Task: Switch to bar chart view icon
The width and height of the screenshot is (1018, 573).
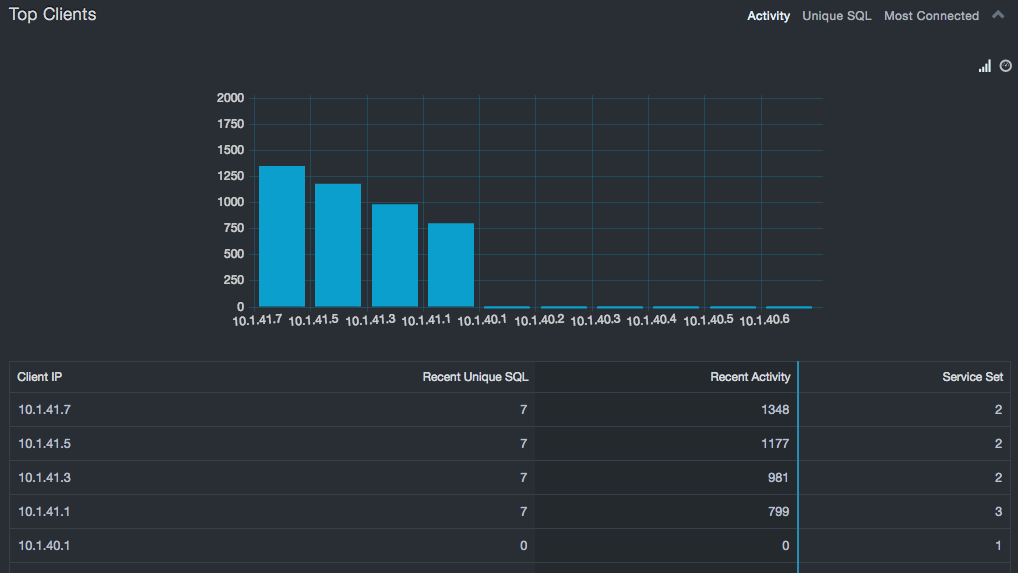Action: [x=985, y=66]
